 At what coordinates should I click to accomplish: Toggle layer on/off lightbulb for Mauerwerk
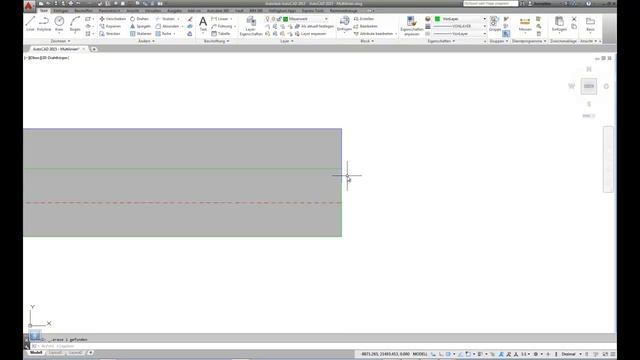(267, 19)
